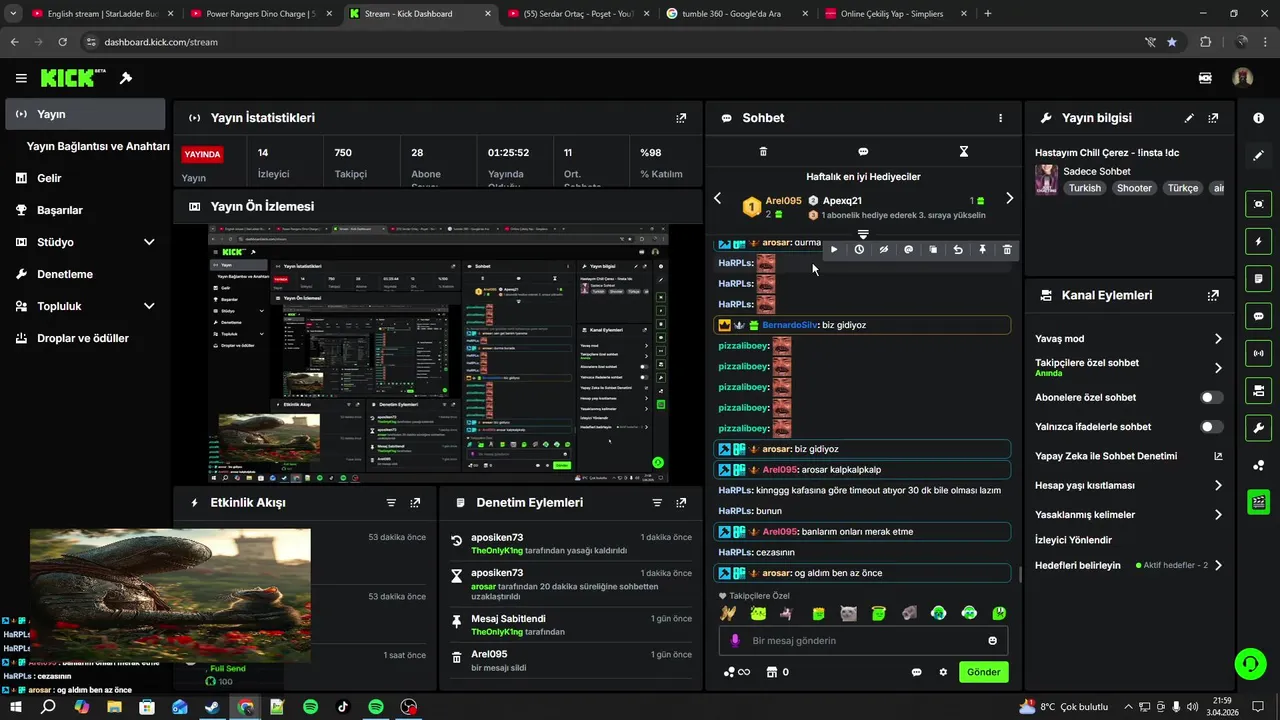Open Yavaş mod settings arrow

(1218, 339)
